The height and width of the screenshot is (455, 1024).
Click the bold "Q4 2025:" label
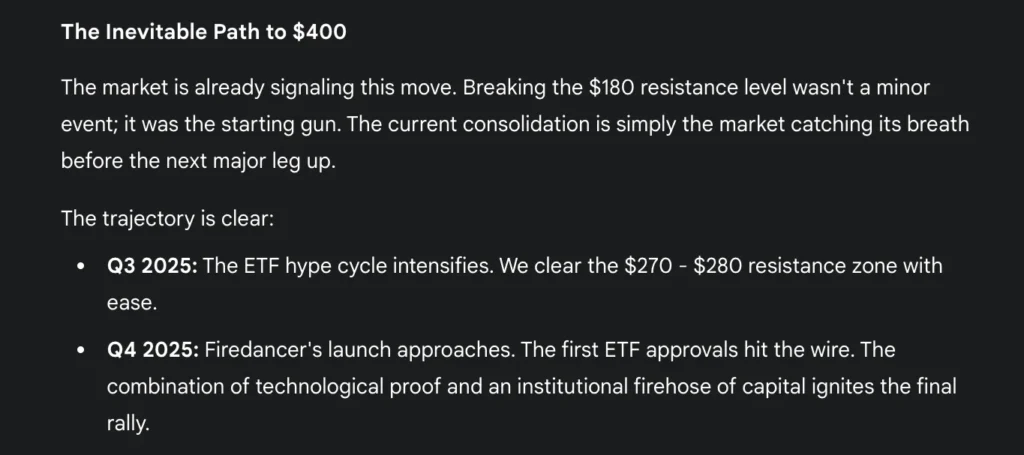(x=152, y=350)
